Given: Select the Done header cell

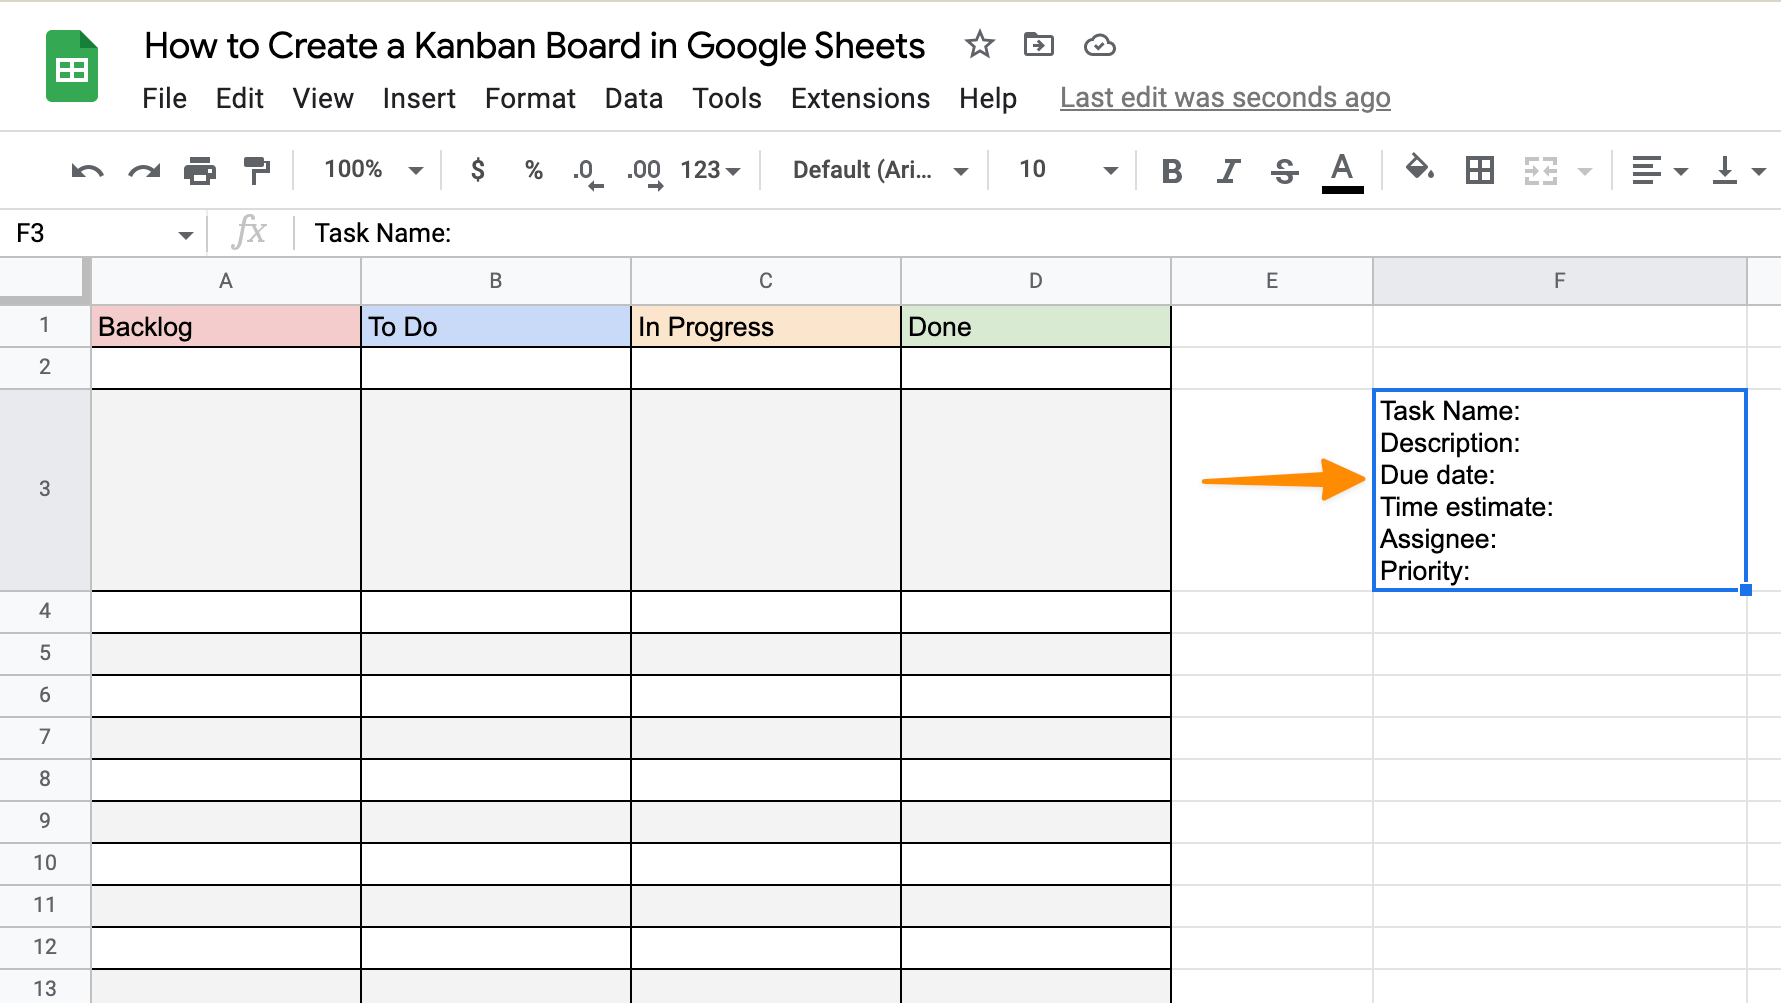Looking at the screenshot, I should point(1036,326).
